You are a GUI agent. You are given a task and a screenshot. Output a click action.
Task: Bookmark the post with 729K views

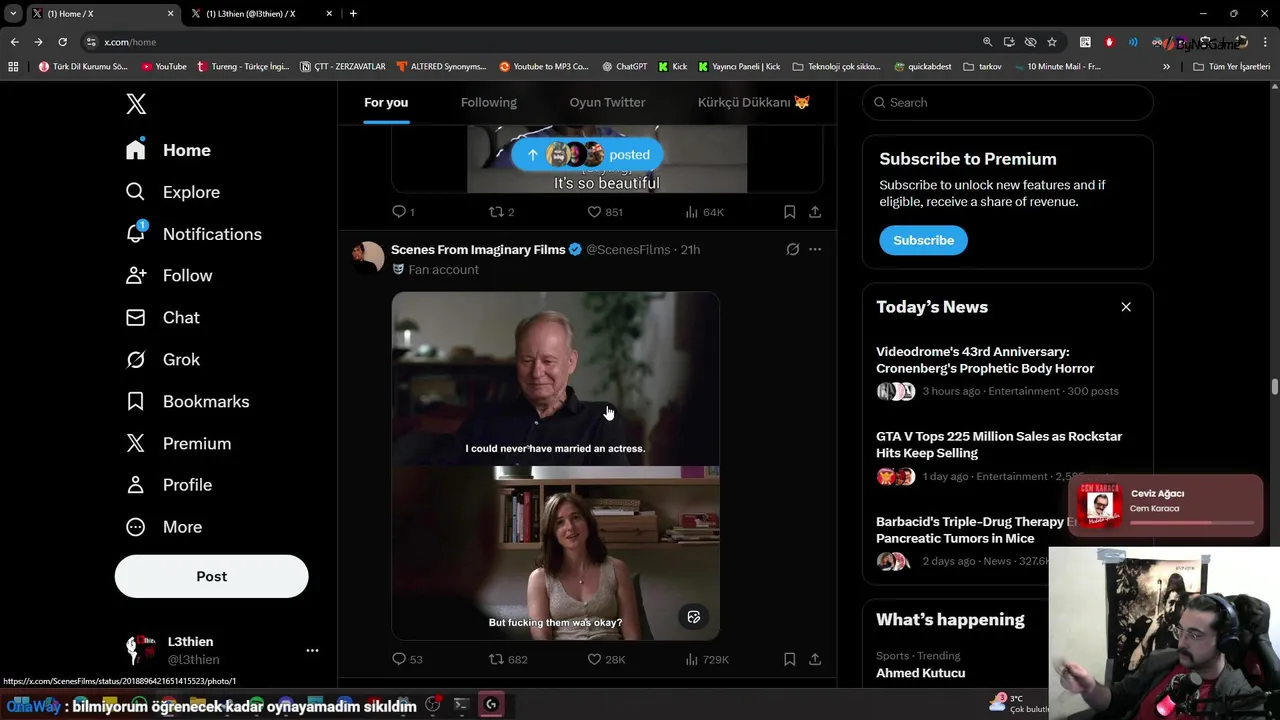789,659
